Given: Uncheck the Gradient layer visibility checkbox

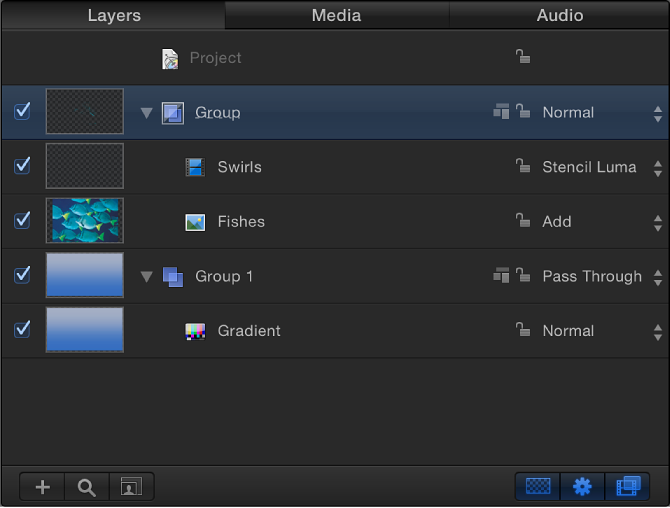Looking at the screenshot, I should (x=22, y=329).
